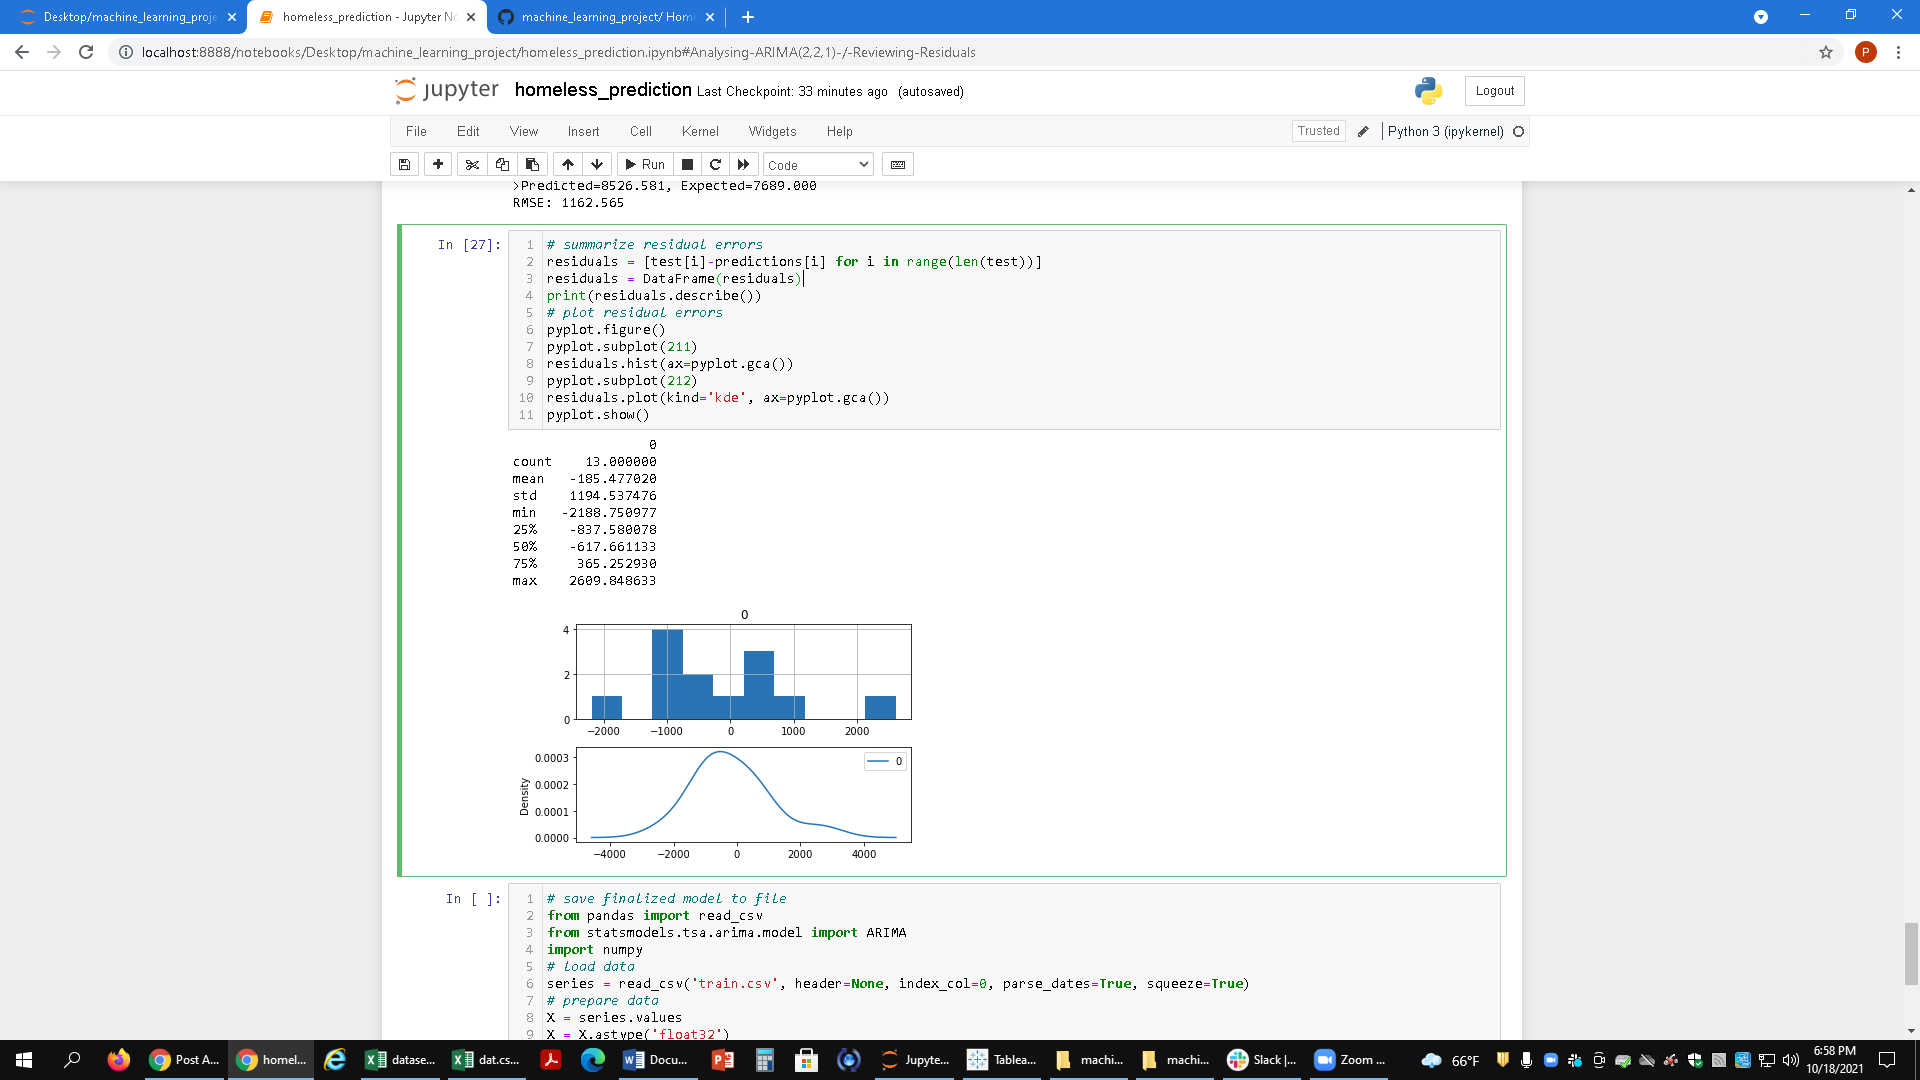
Task: Open Chrome three-dot menu
Action: point(1898,52)
